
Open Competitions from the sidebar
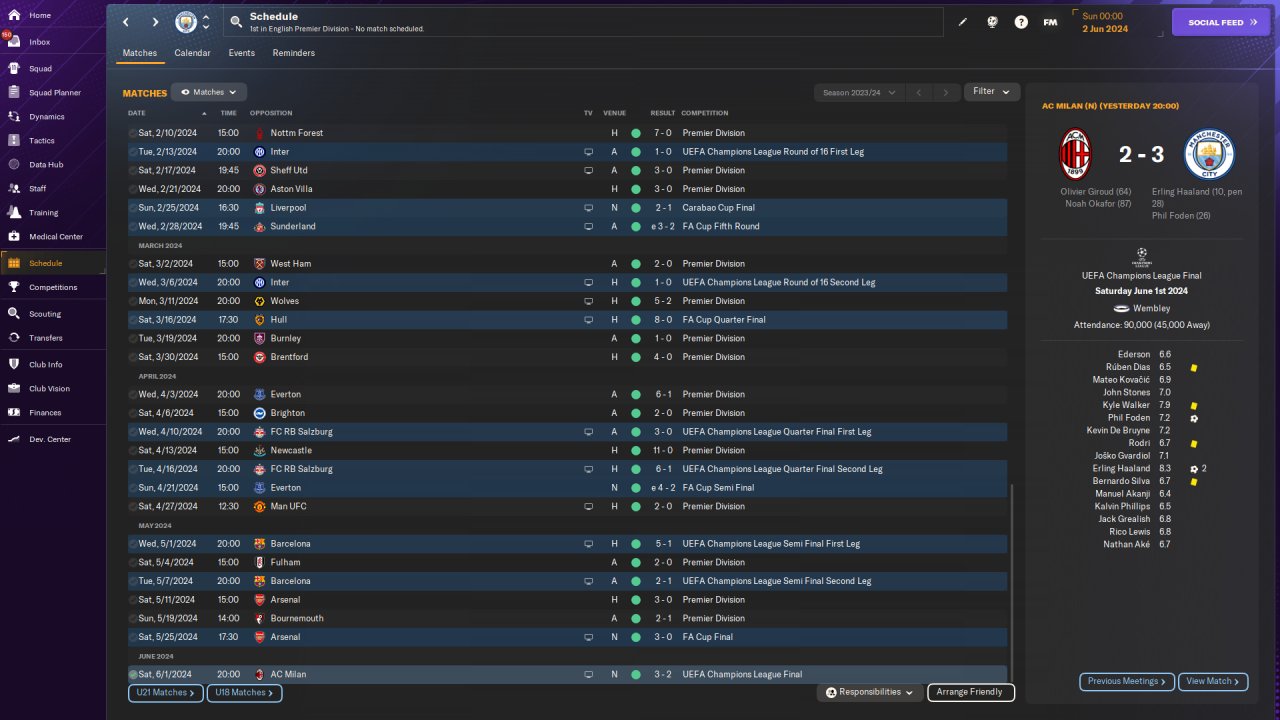click(52, 287)
